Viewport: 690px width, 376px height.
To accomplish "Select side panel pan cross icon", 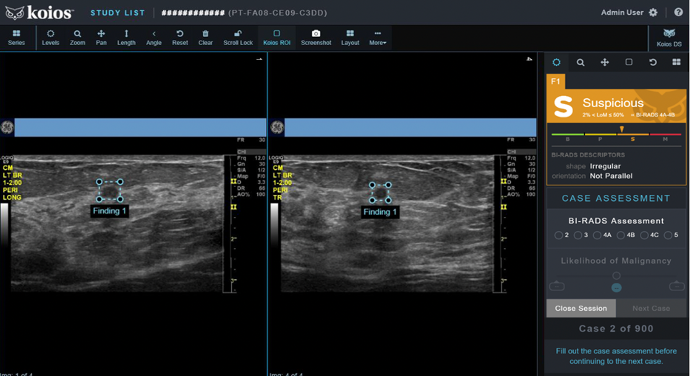I will pyautogui.click(x=605, y=63).
